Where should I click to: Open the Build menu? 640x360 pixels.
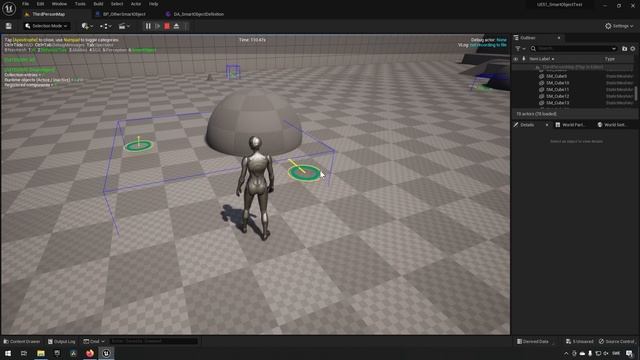tap(98, 4)
